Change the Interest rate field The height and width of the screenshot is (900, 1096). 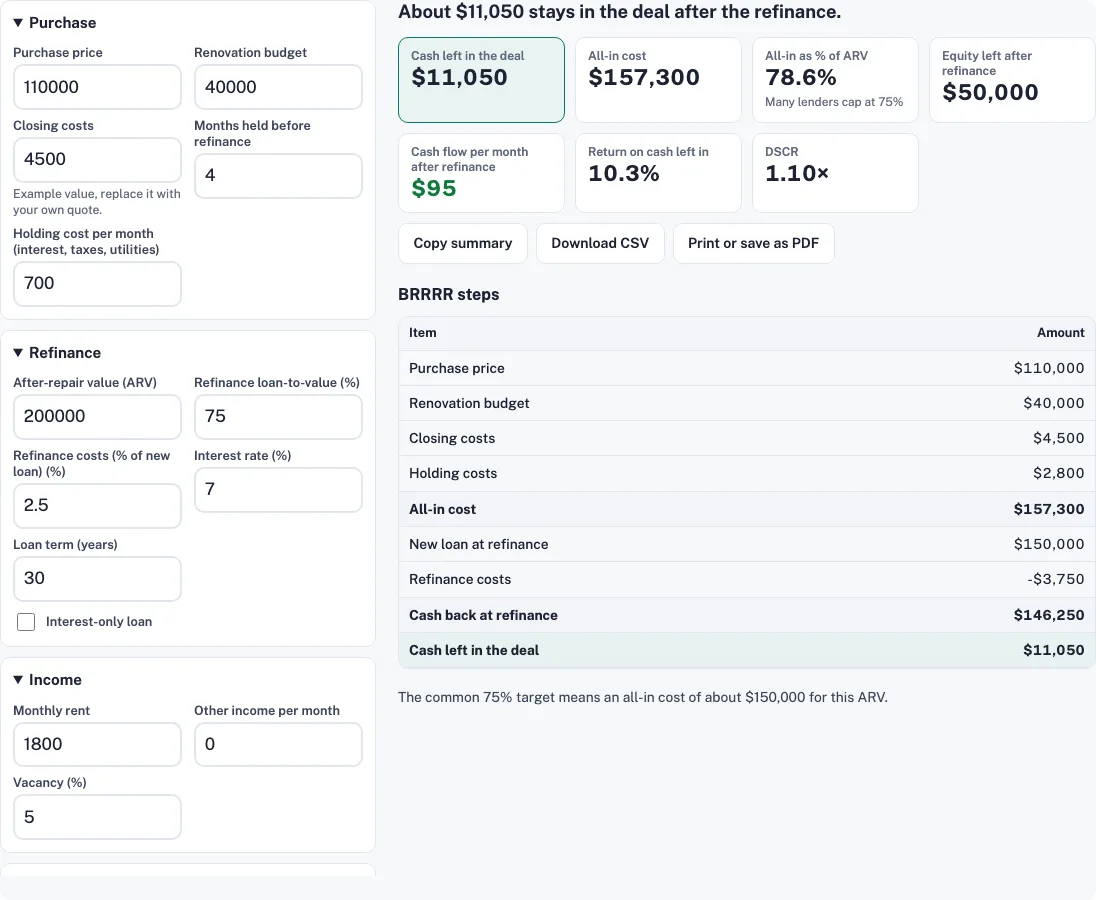(x=278, y=489)
